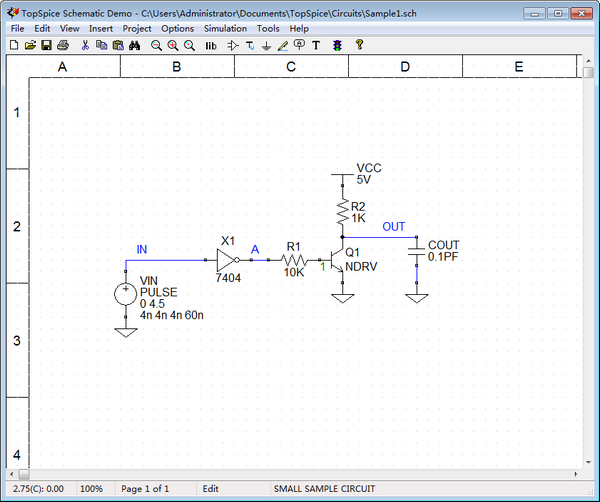Click ground symbol under VIN source
The image size is (600, 502).
tap(126, 332)
